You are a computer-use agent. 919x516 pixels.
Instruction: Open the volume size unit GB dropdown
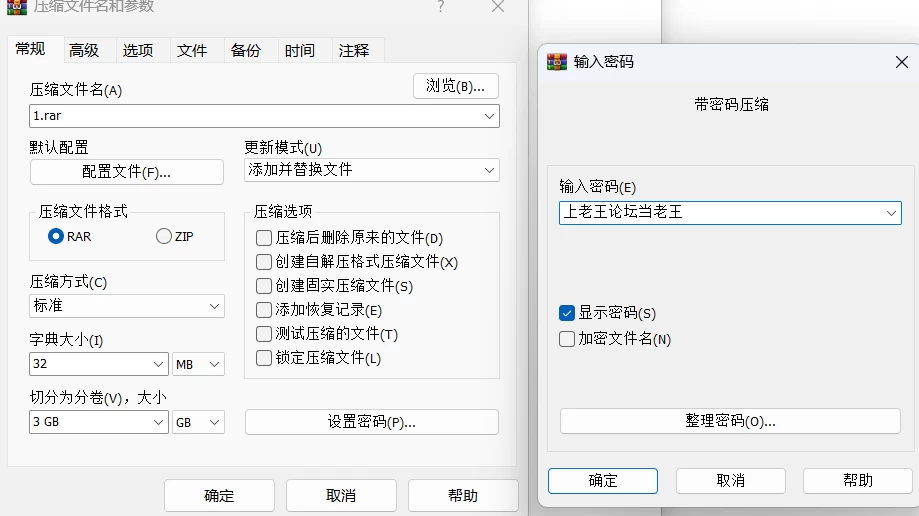point(198,422)
